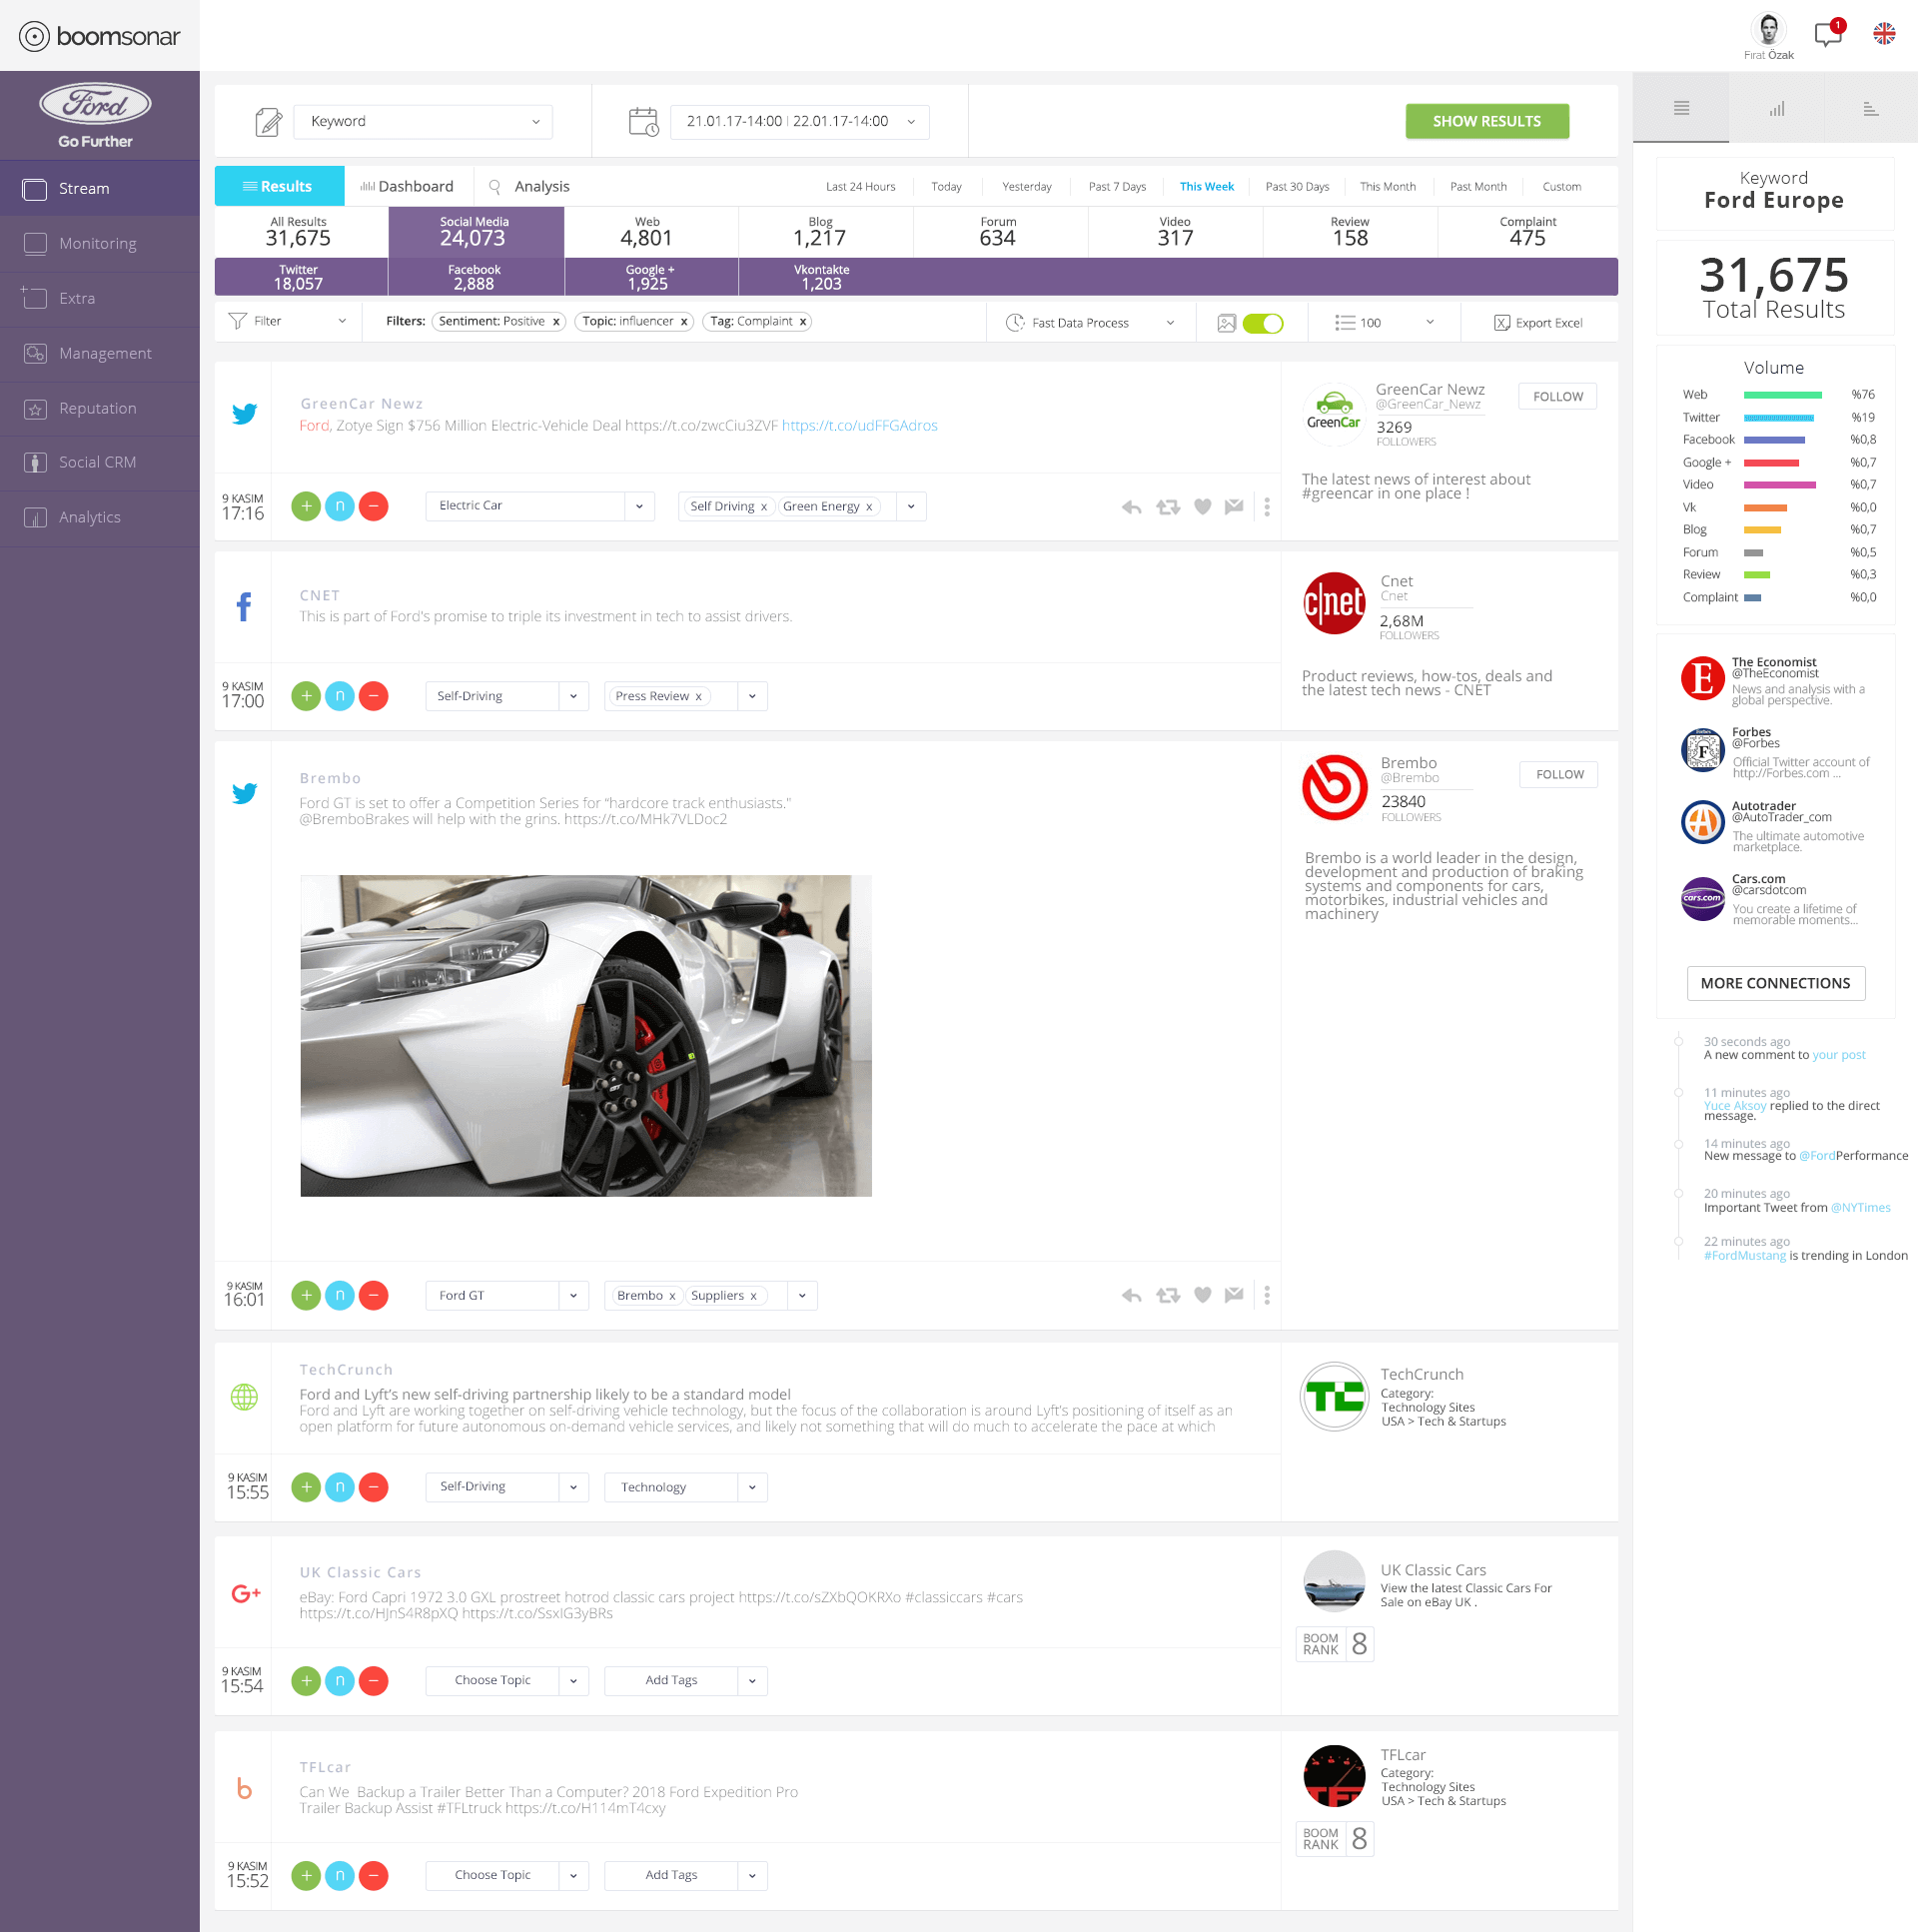Remove the Topic: influencer filter
1918x1932 pixels.
(684, 321)
